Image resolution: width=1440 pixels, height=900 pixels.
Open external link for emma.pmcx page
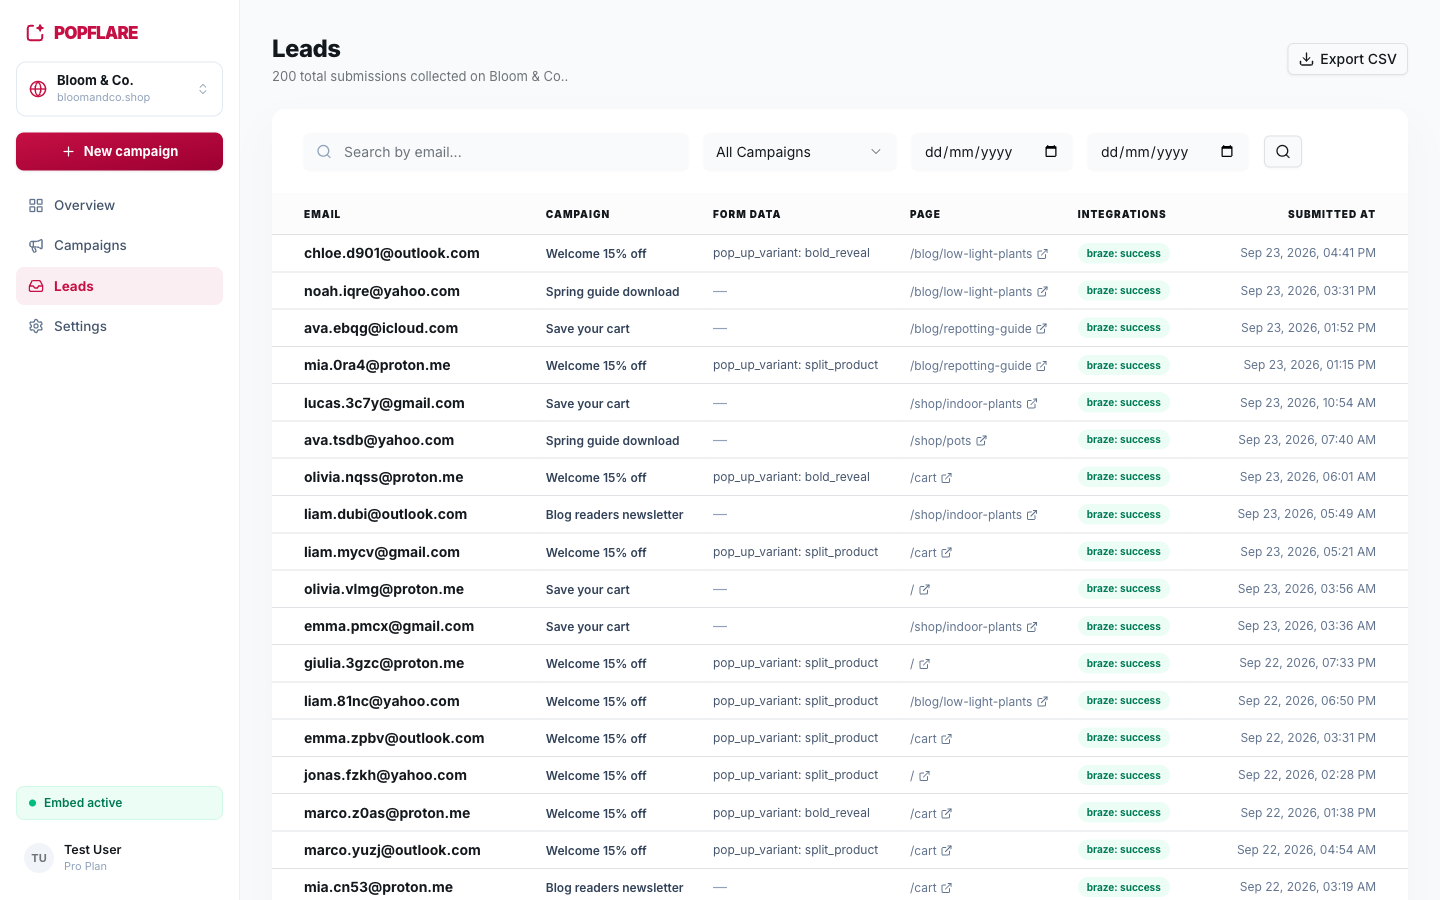(x=1032, y=627)
